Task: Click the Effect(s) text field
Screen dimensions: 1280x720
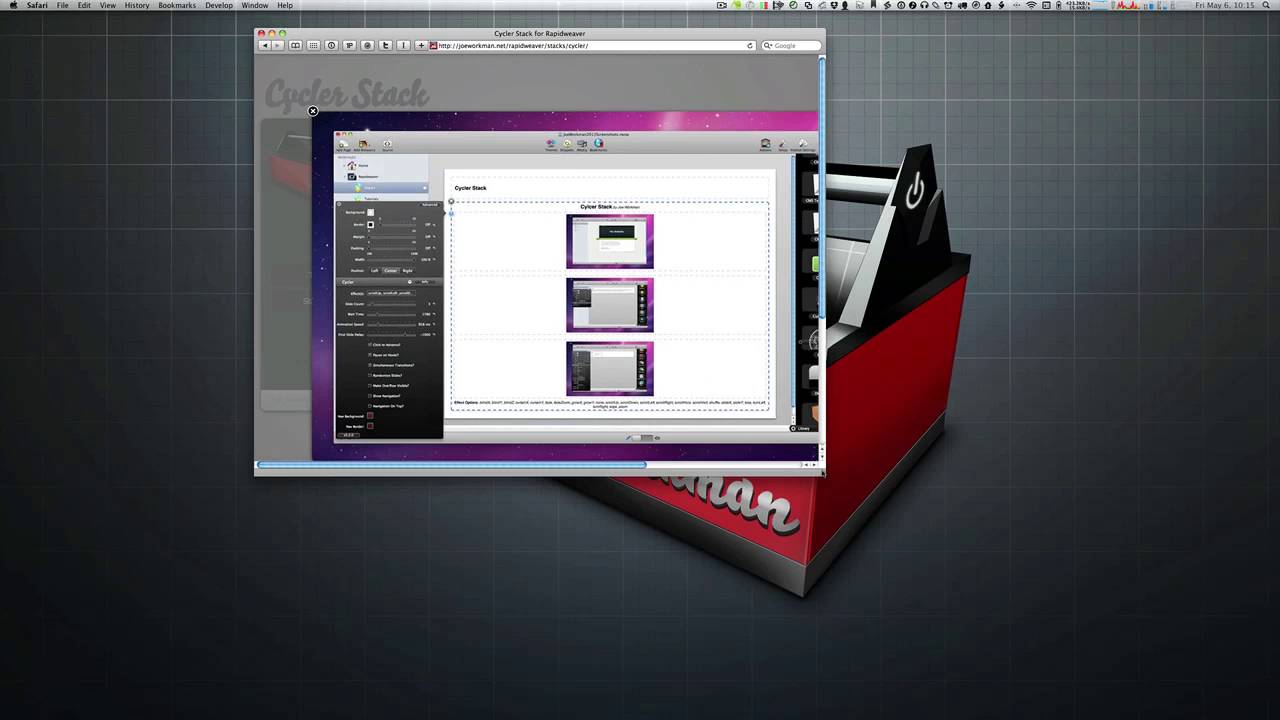Action: pos(390,293)
